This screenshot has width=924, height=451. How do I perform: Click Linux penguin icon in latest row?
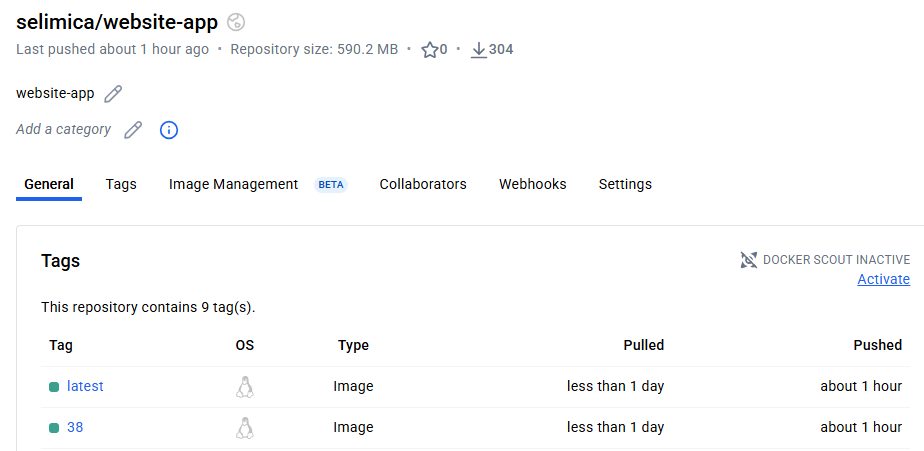(x=245, y=387)
